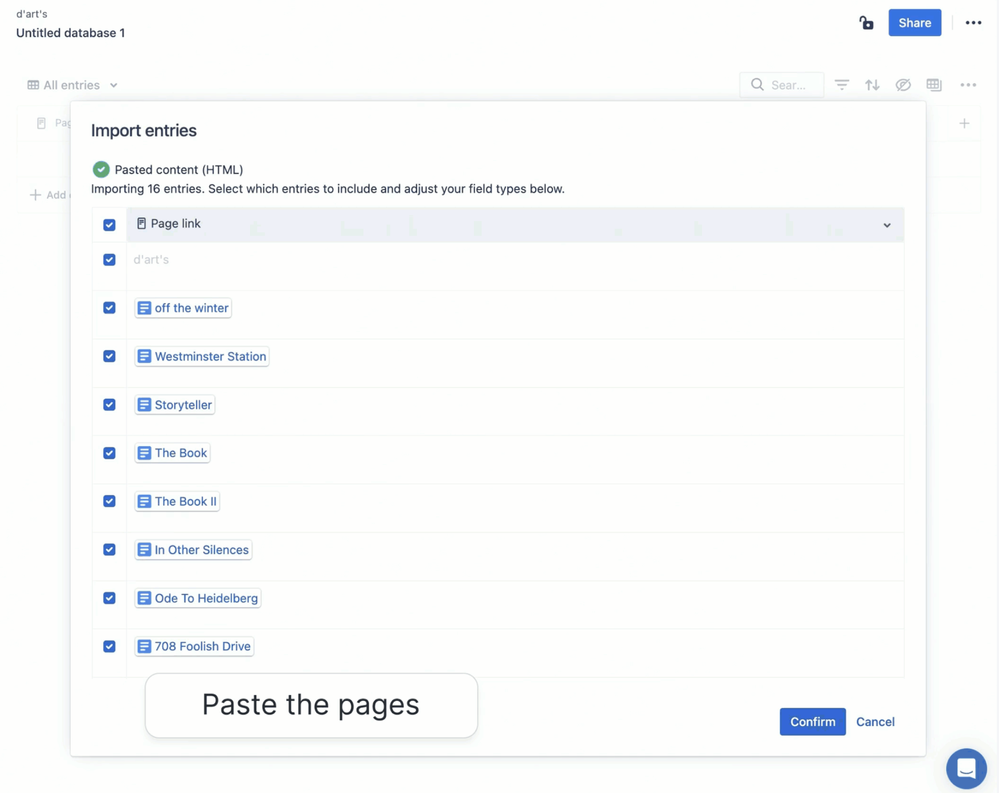The image size is (999, 793).
Task: Click the Add entry row behind dialog
Action: coord(48,195)
